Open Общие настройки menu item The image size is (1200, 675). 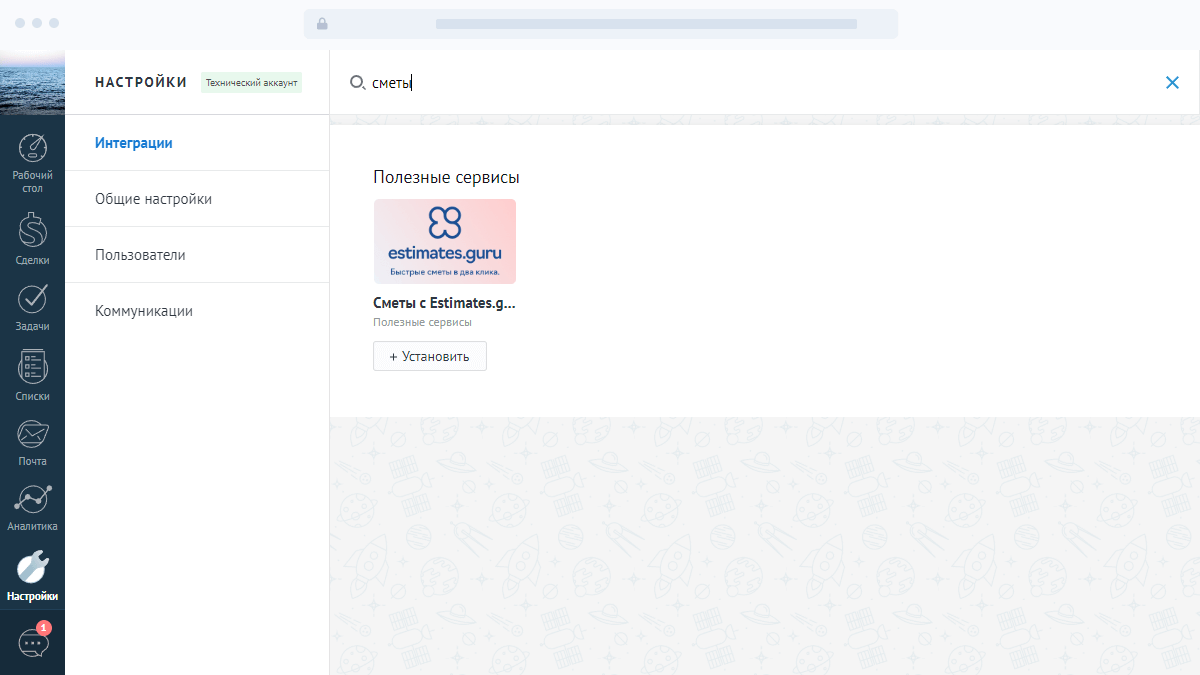153,199
